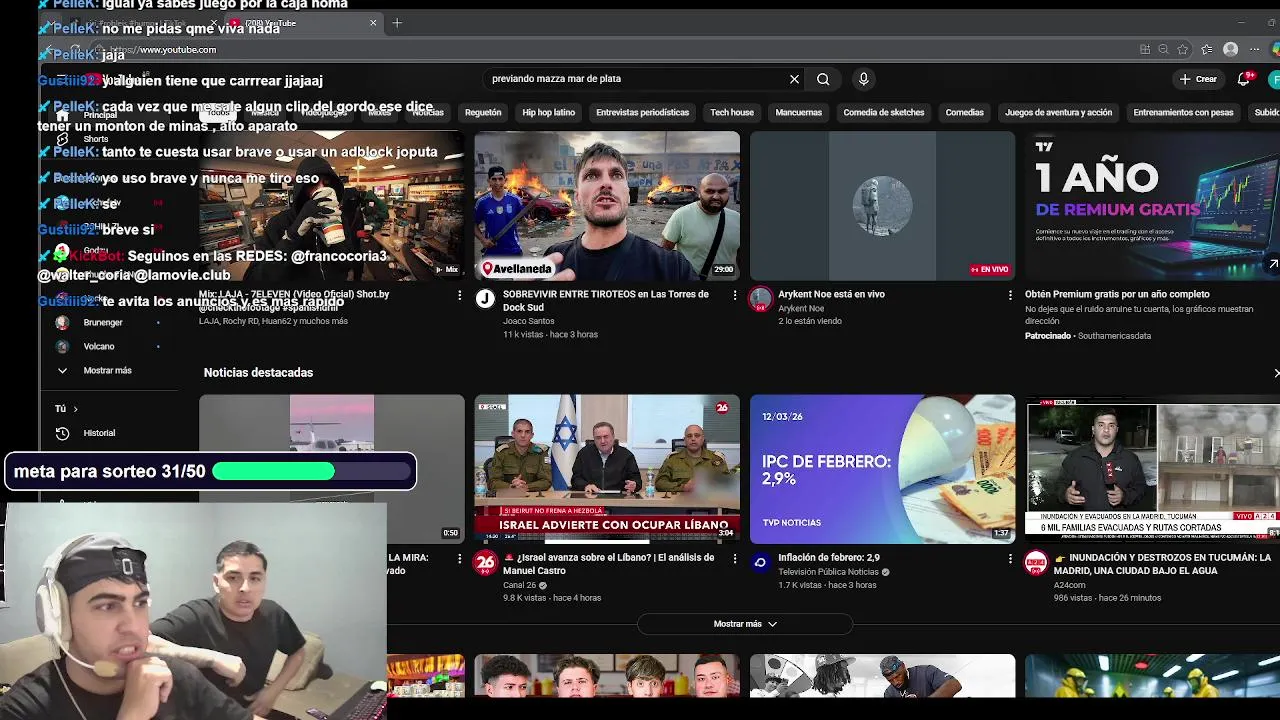Image resolution: width=1280 pixels, height=720 pixels.
Task: Open the 'Inflación de febrero: 2,9' video title
Action: 829,558
